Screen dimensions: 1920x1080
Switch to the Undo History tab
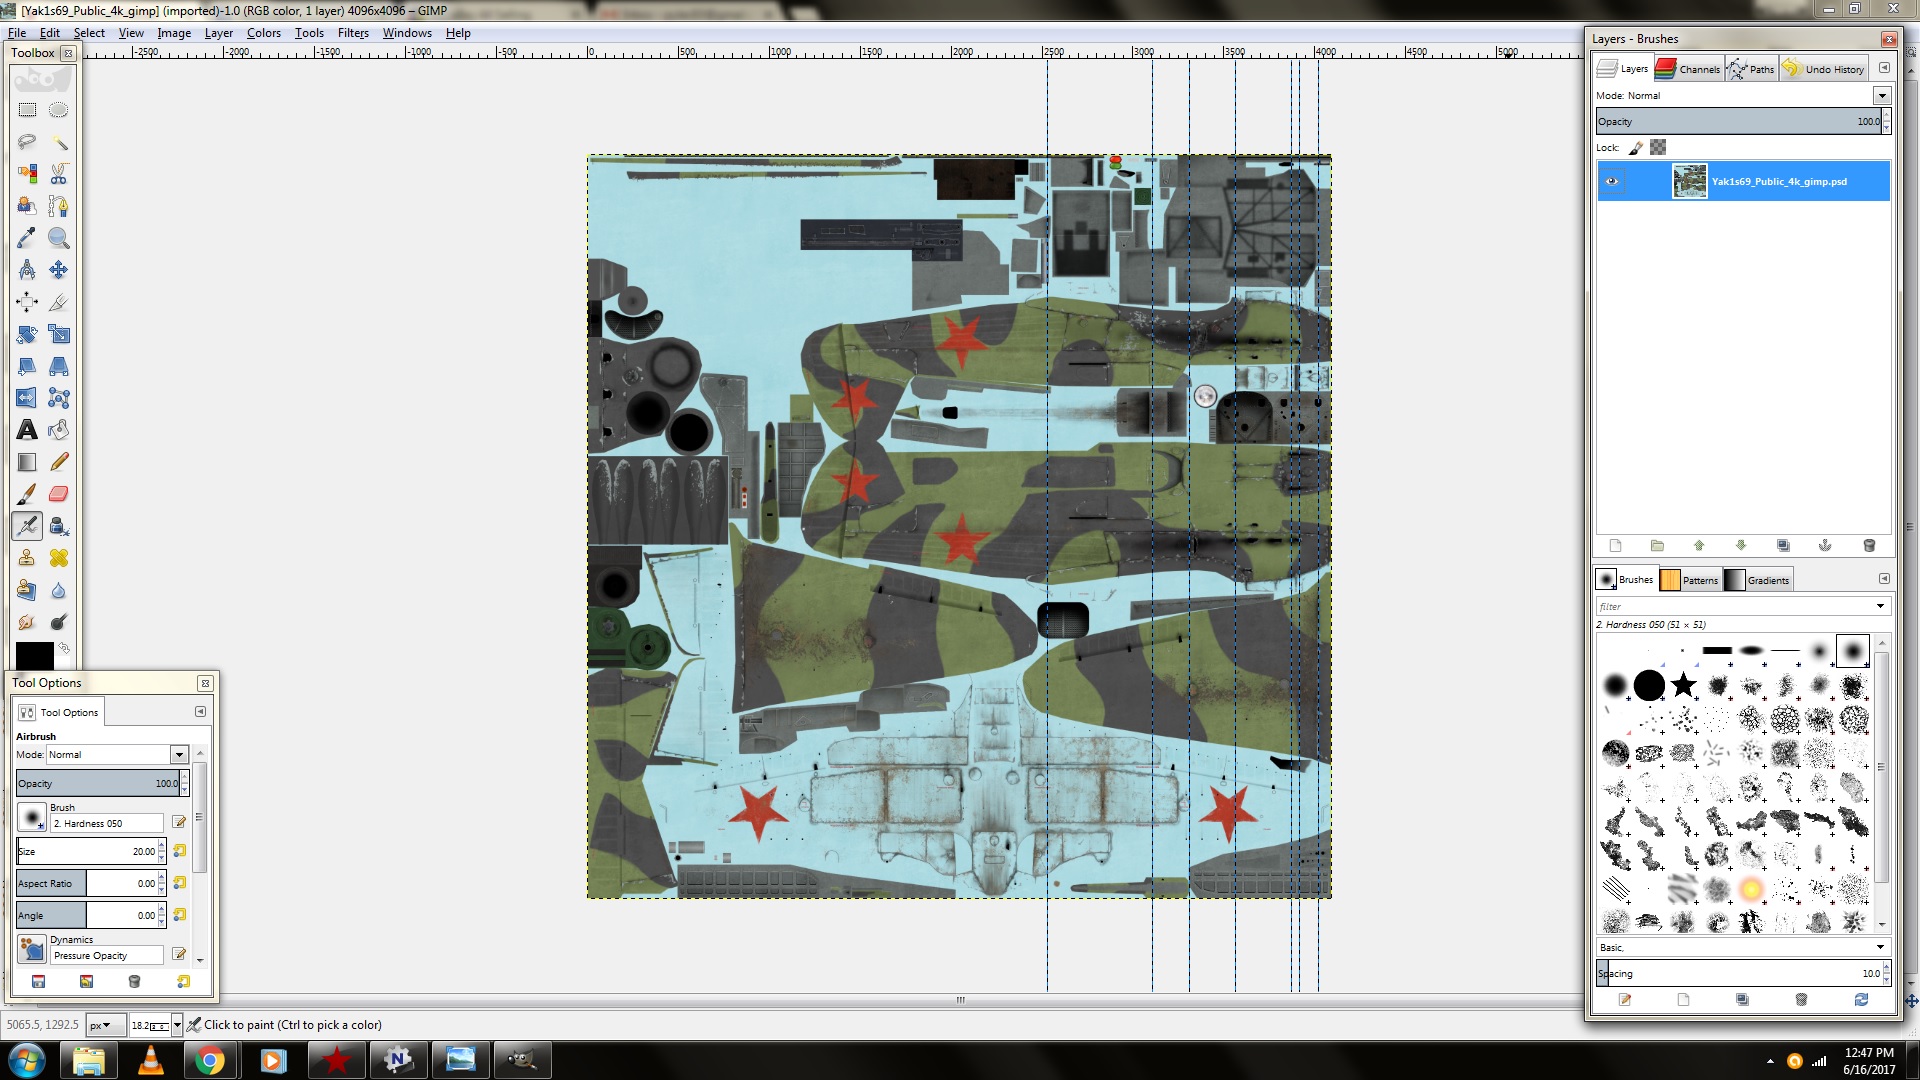pos(1824,69)
